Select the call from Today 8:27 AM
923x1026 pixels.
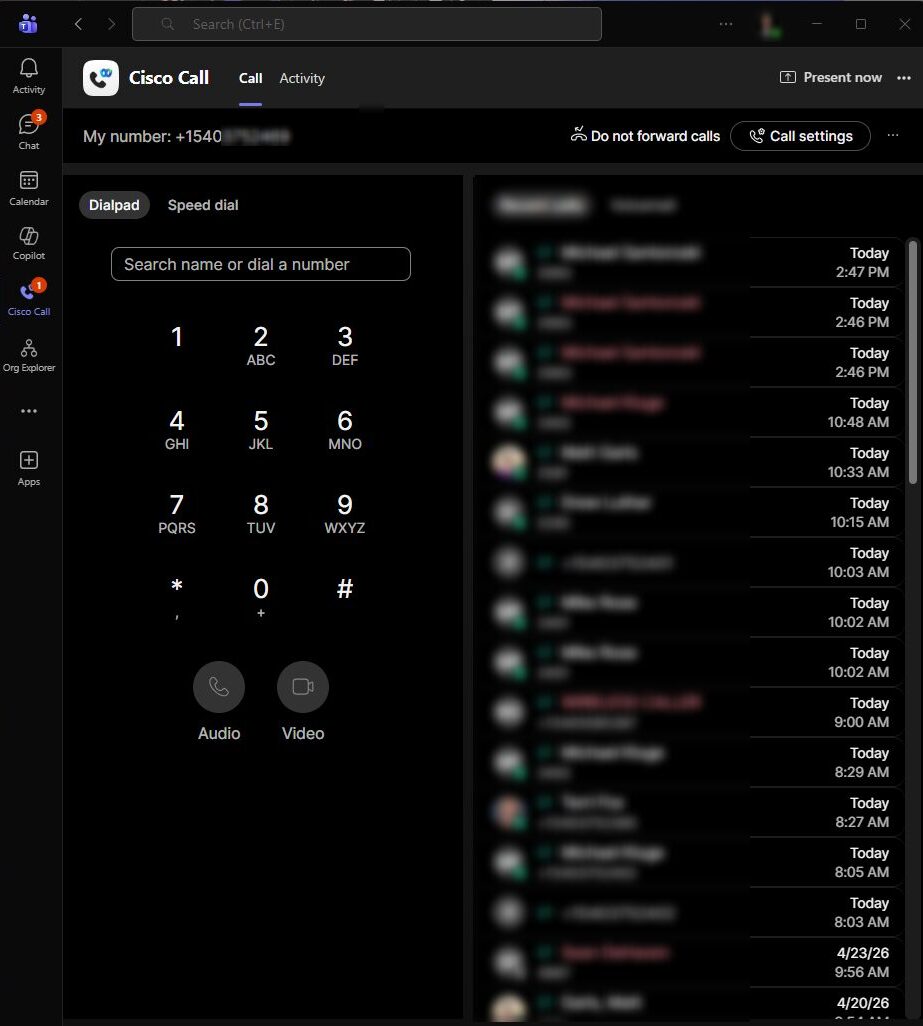point(694,812)
